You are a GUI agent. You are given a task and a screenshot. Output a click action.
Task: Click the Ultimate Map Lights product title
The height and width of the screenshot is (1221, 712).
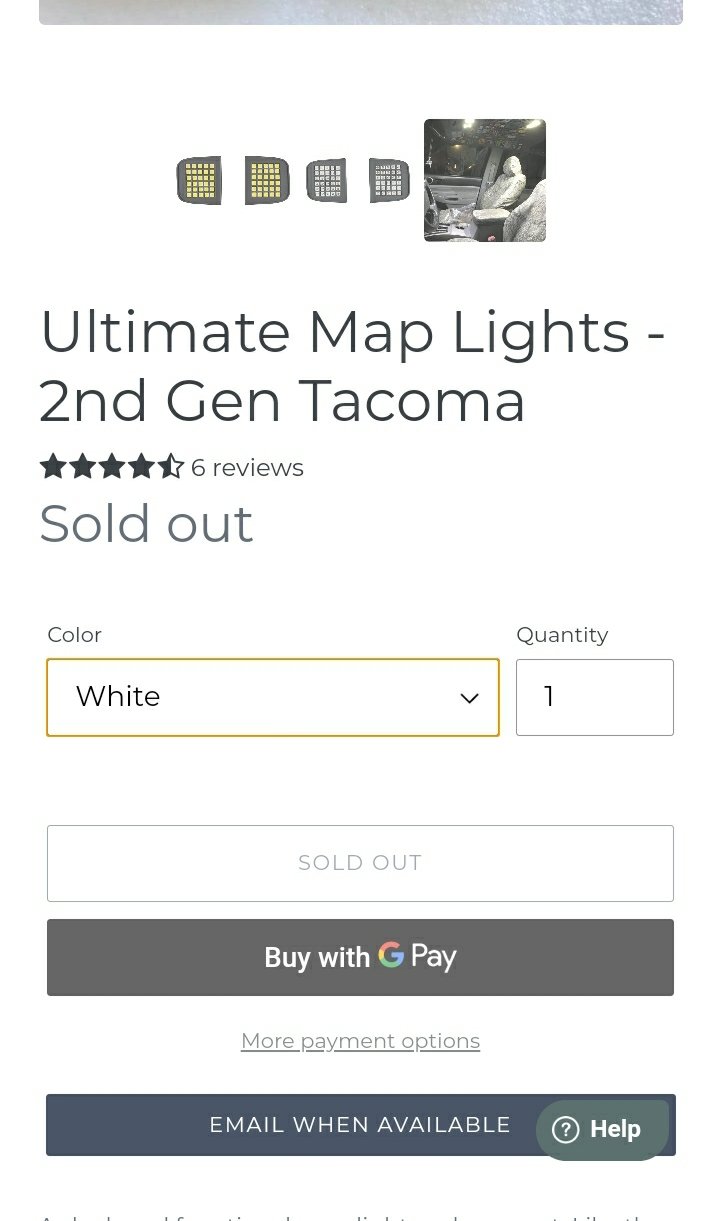pyautogui.click(x=352, y=366)
